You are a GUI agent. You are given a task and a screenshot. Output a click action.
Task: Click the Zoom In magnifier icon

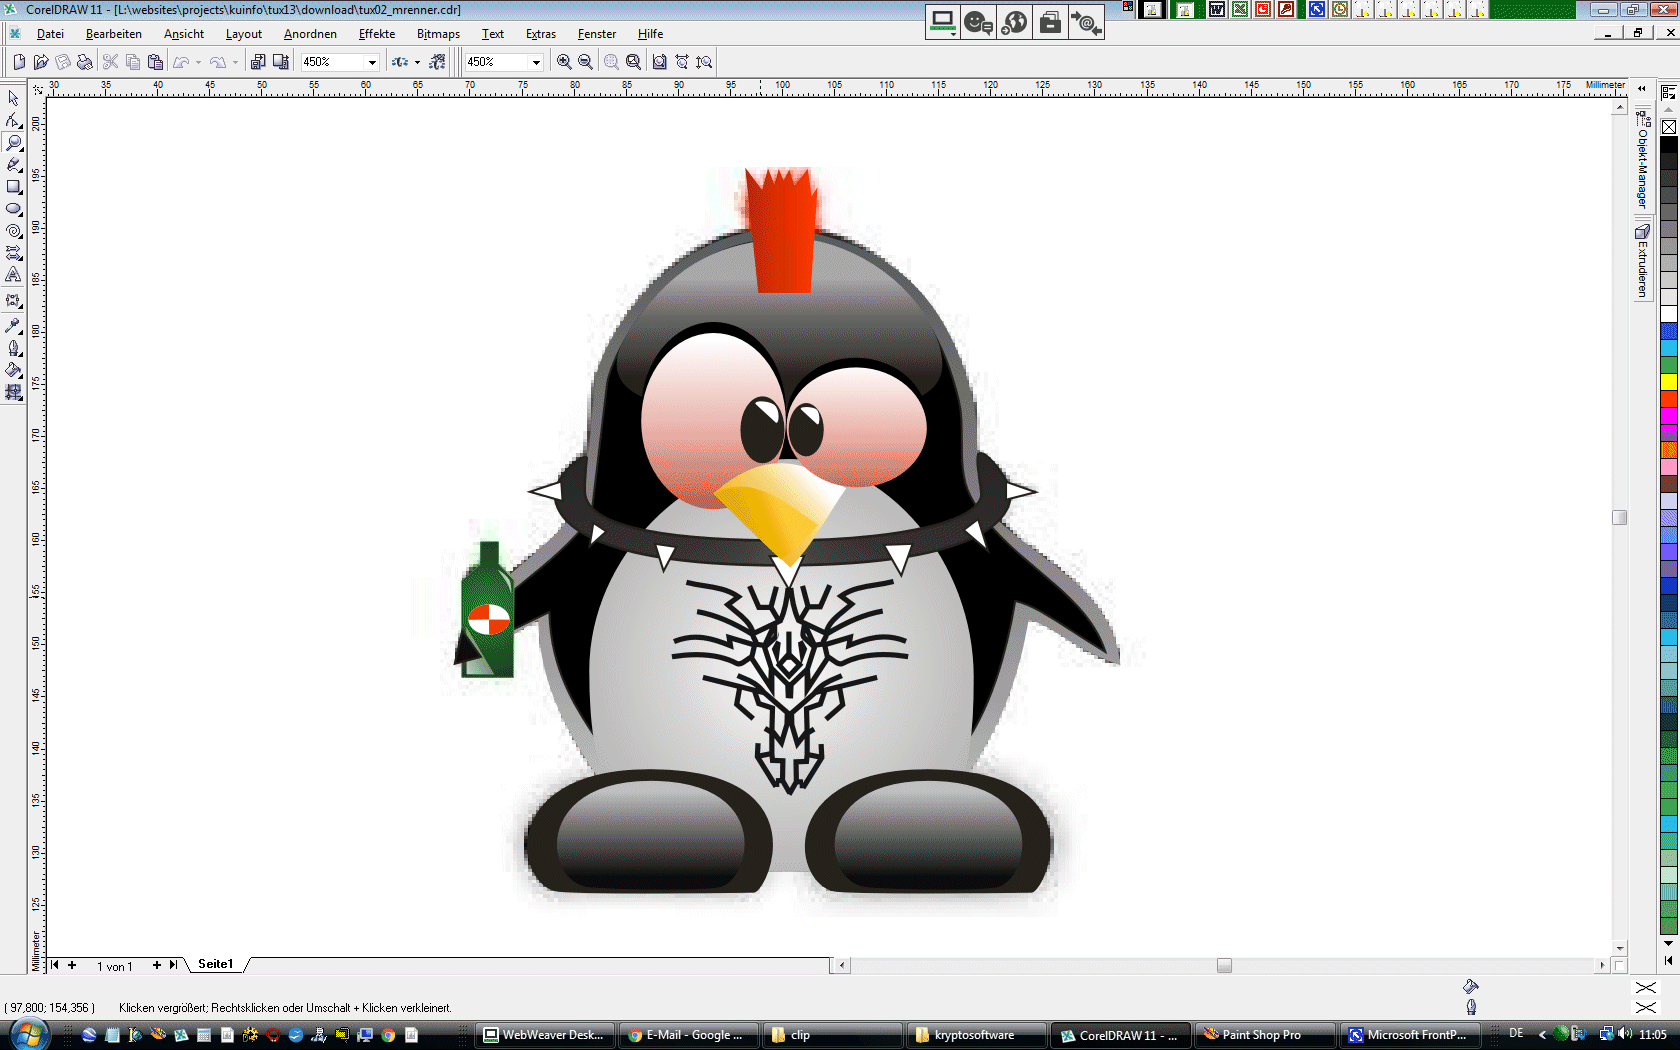tap(564, 62)
